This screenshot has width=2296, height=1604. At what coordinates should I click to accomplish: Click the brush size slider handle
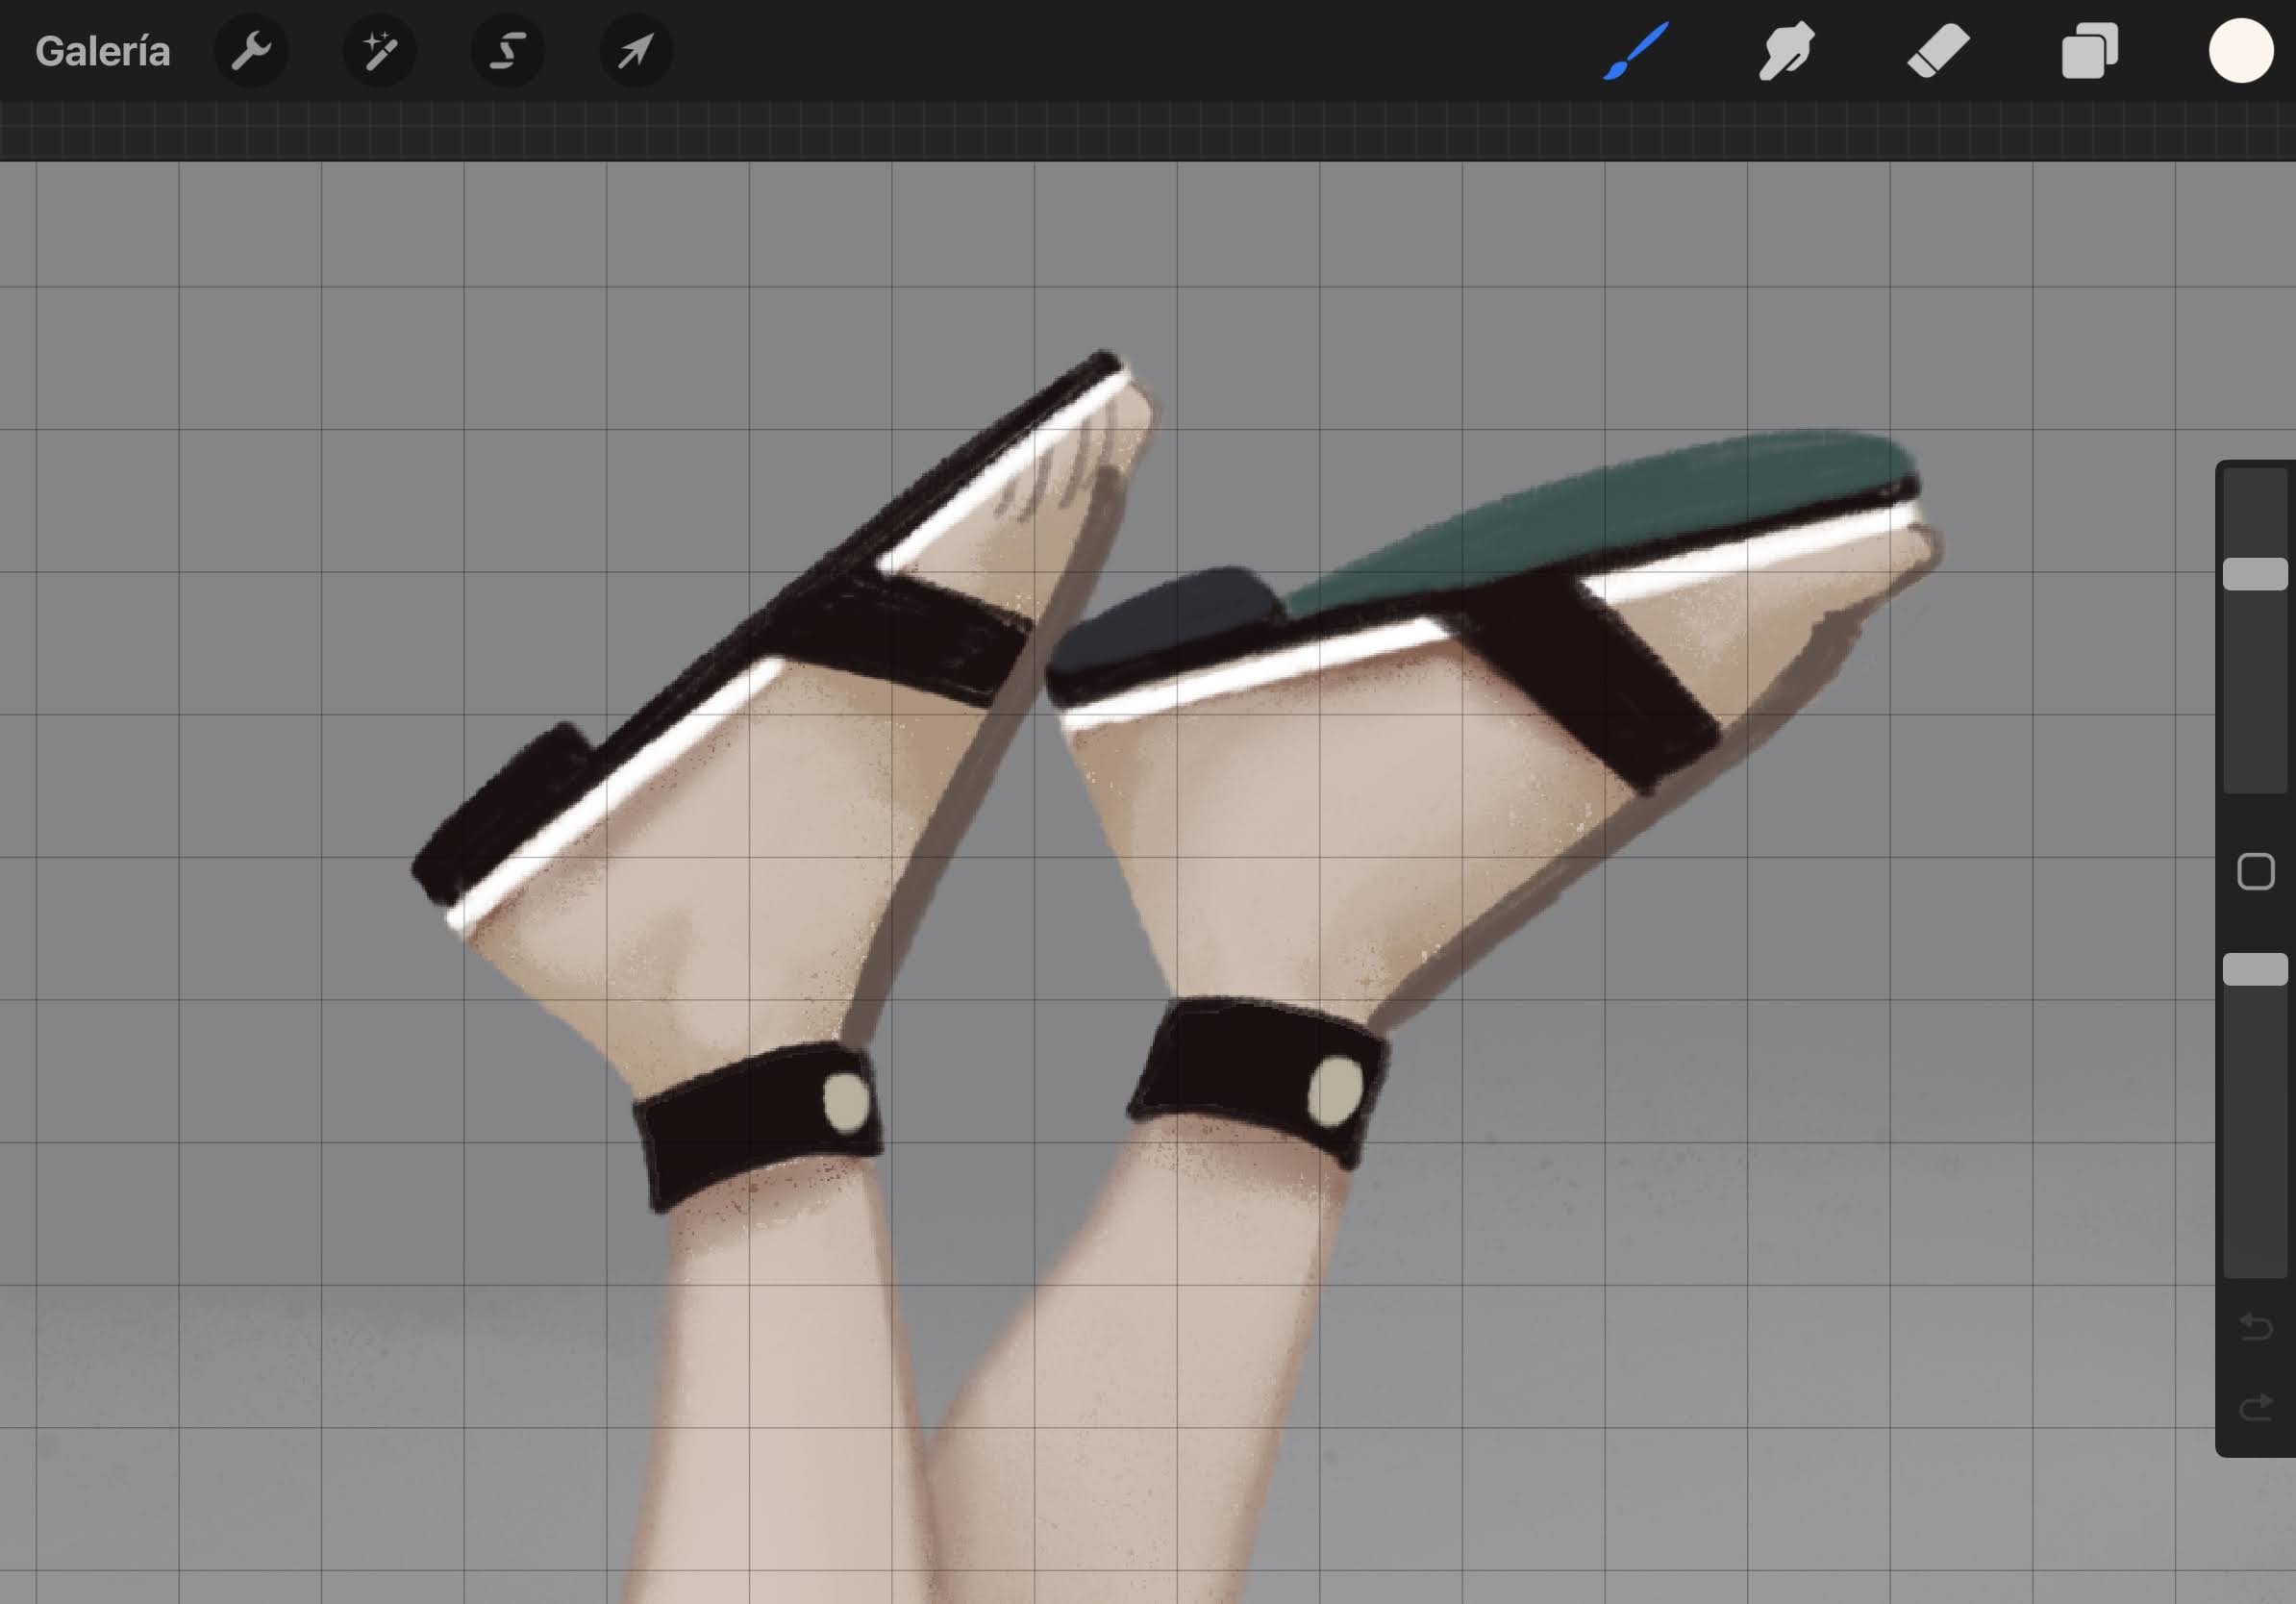[x=2255, y=574]
